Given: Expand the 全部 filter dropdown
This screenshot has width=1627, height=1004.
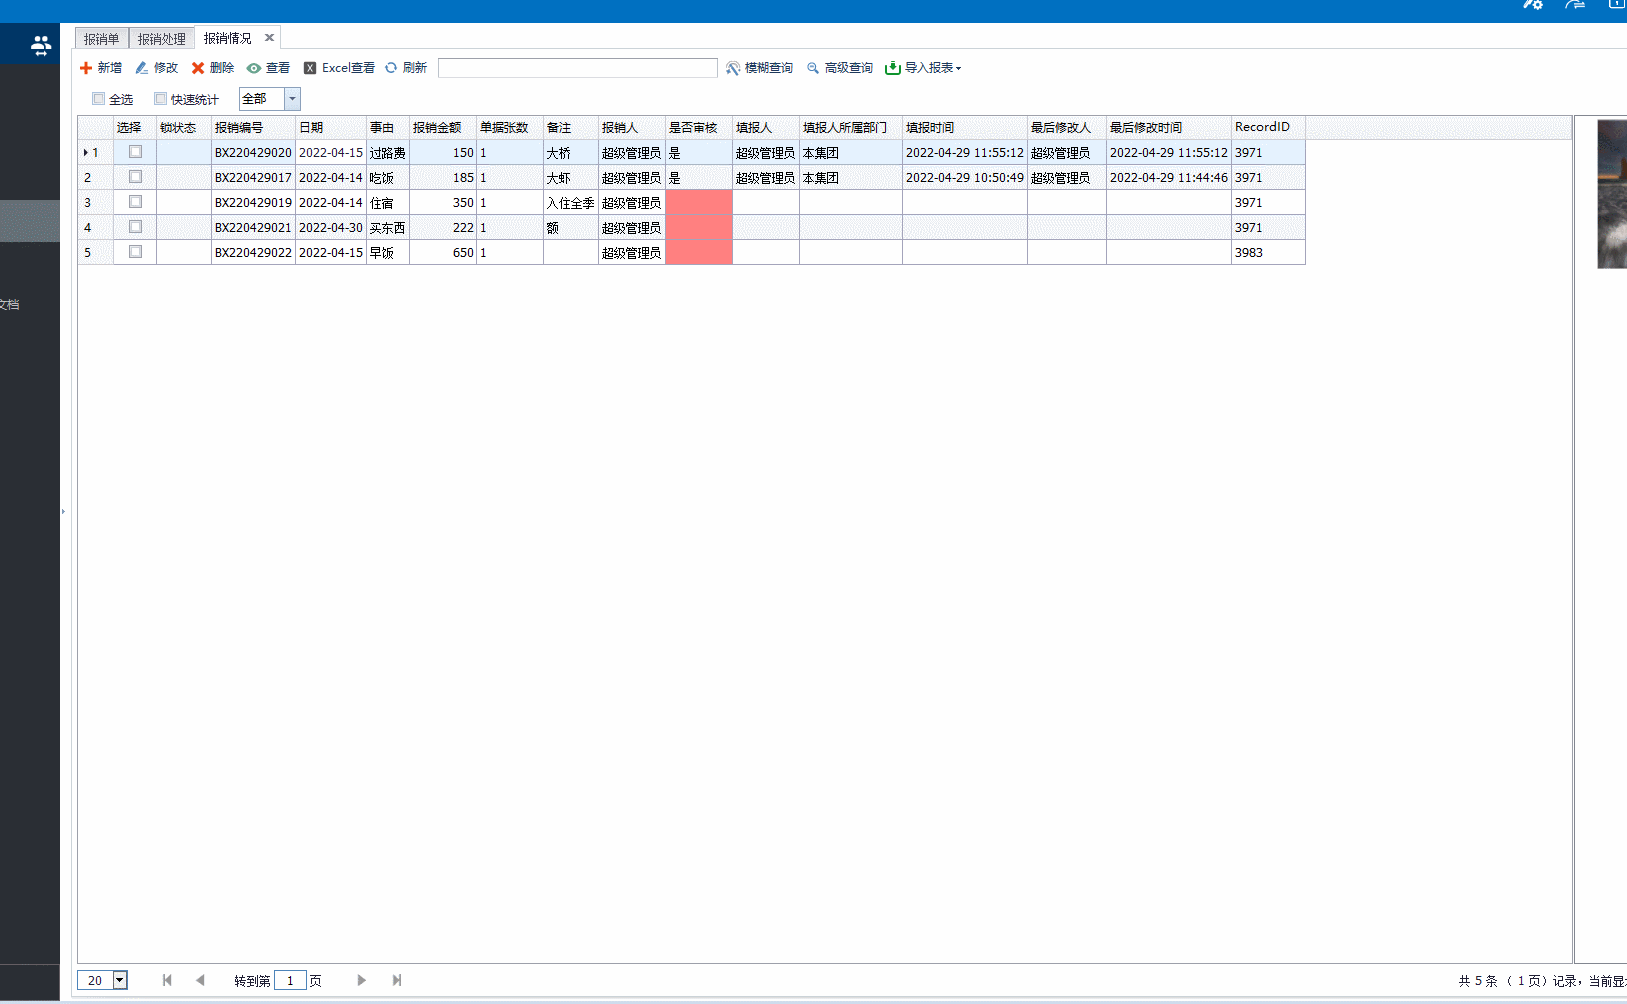Looking at the screenshot, I should coord(292,99).
